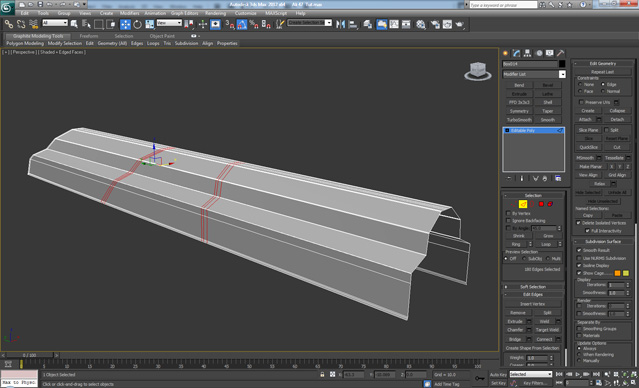
Task: Uncheck Delete Isolated Vertices
Action: (578, 223)
